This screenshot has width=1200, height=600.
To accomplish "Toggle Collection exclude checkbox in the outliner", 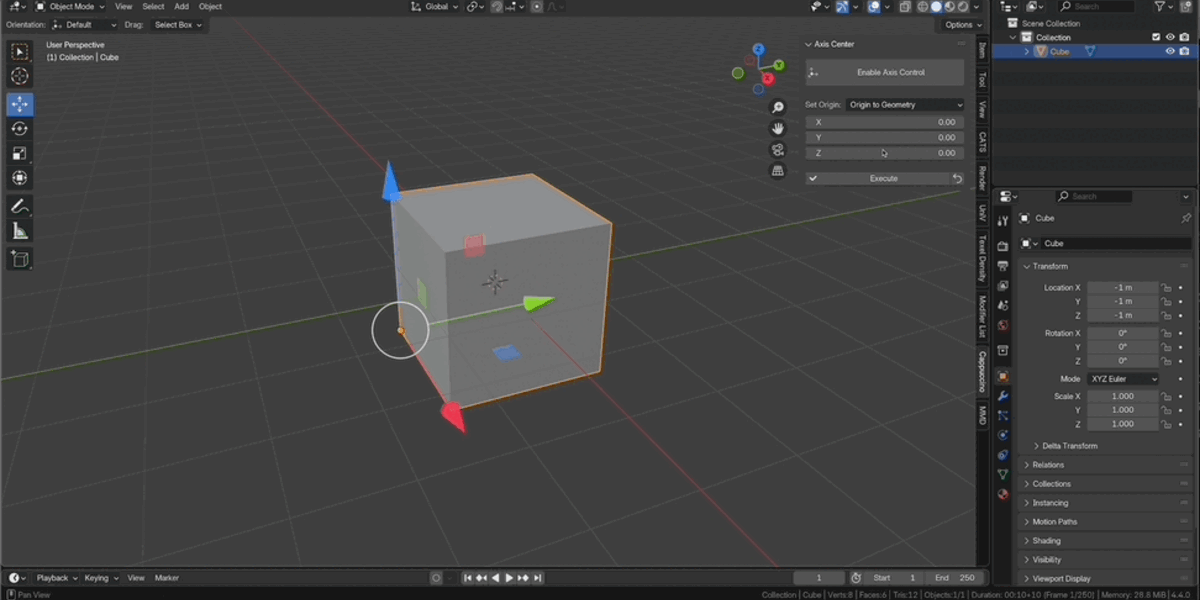I will click(1156, 37).
